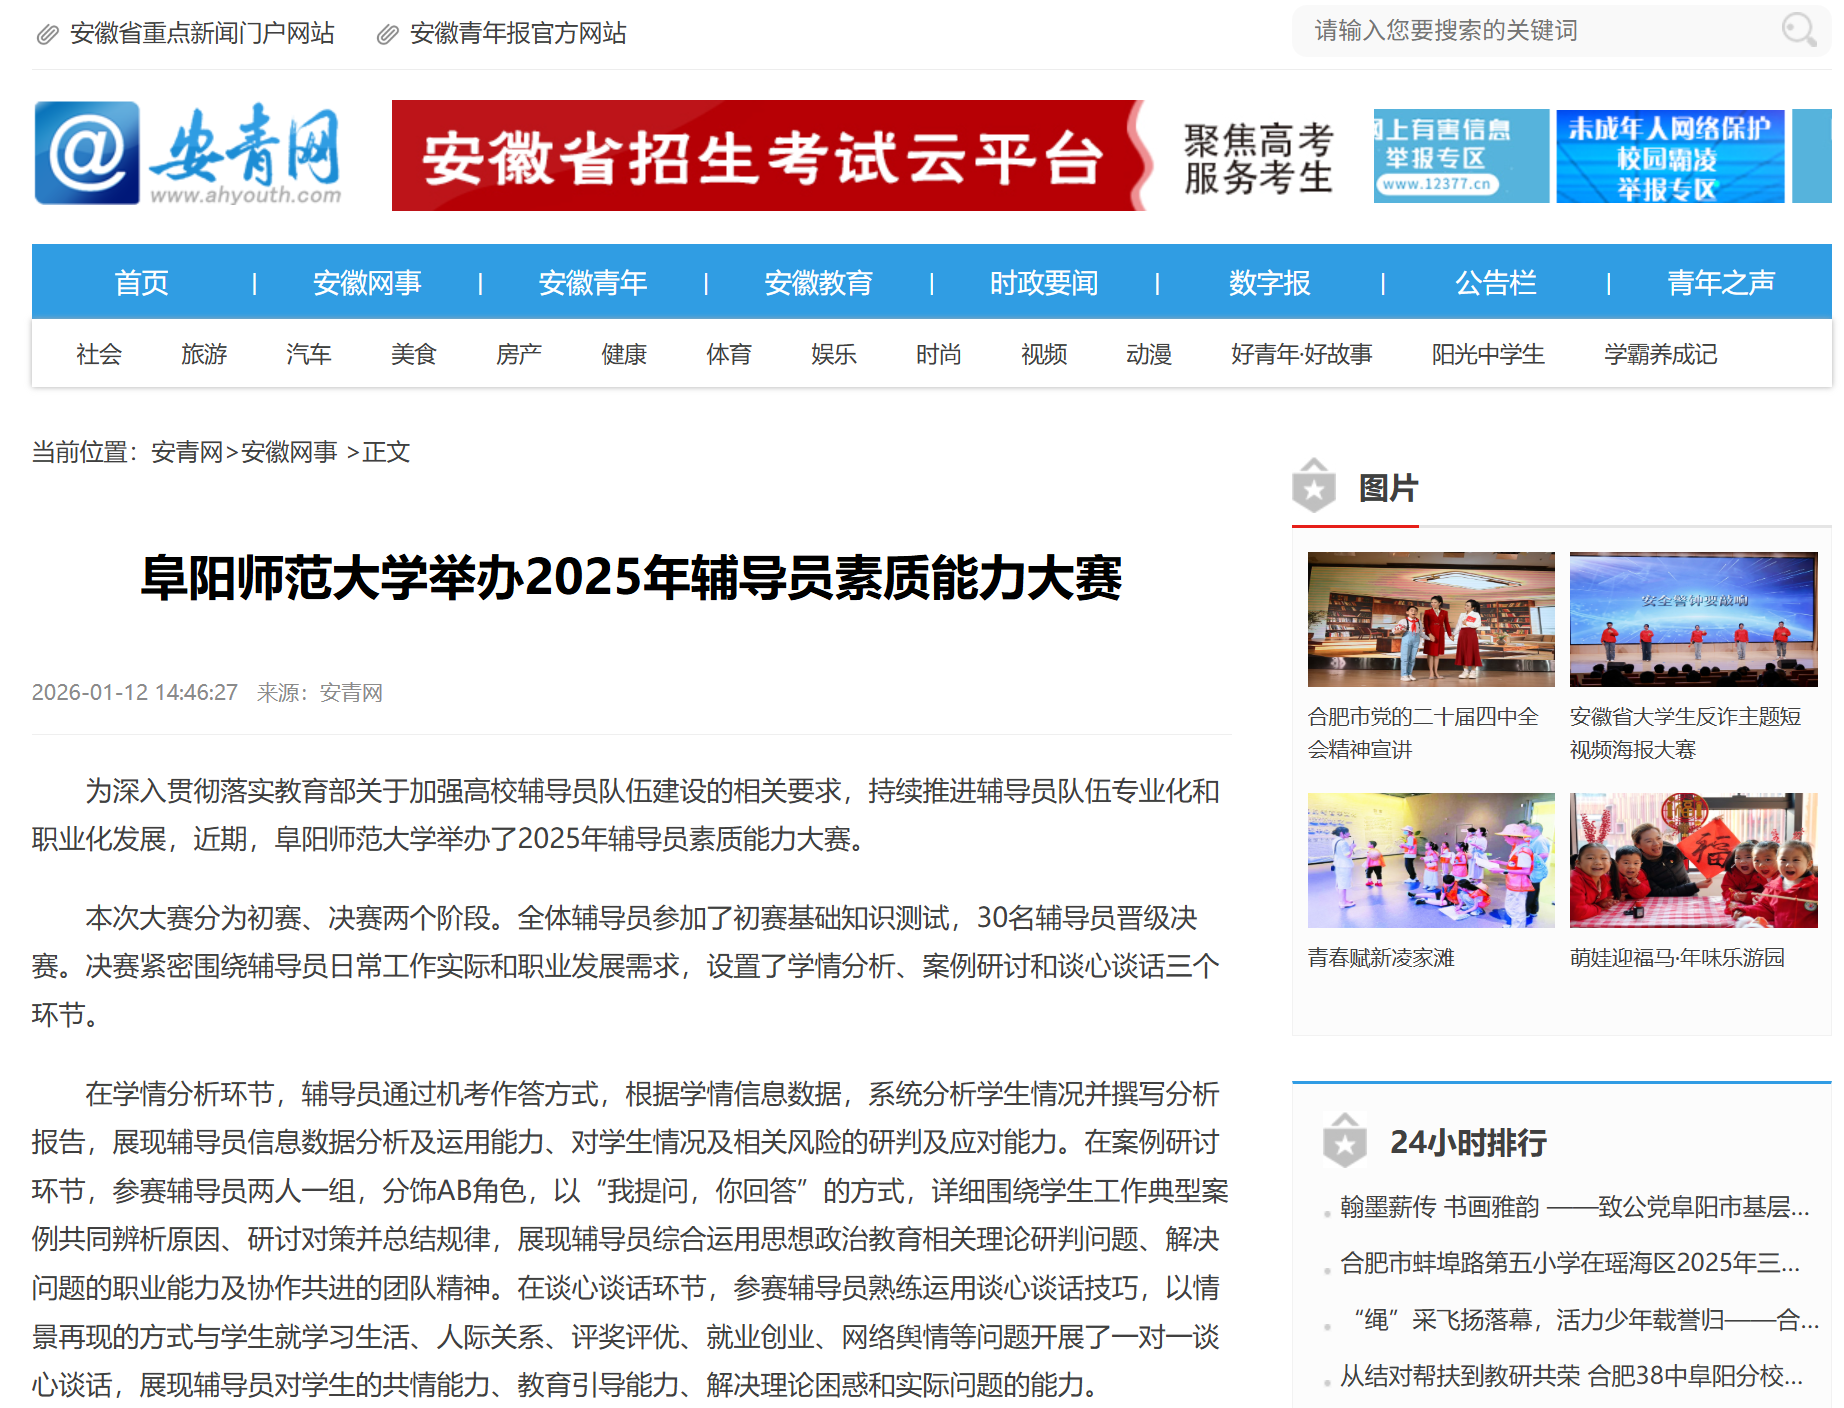Open the 青春赋新凌家滩 photo thumbnail
Viewport: 1844px width, 1408px height.
pos(1431,860)
